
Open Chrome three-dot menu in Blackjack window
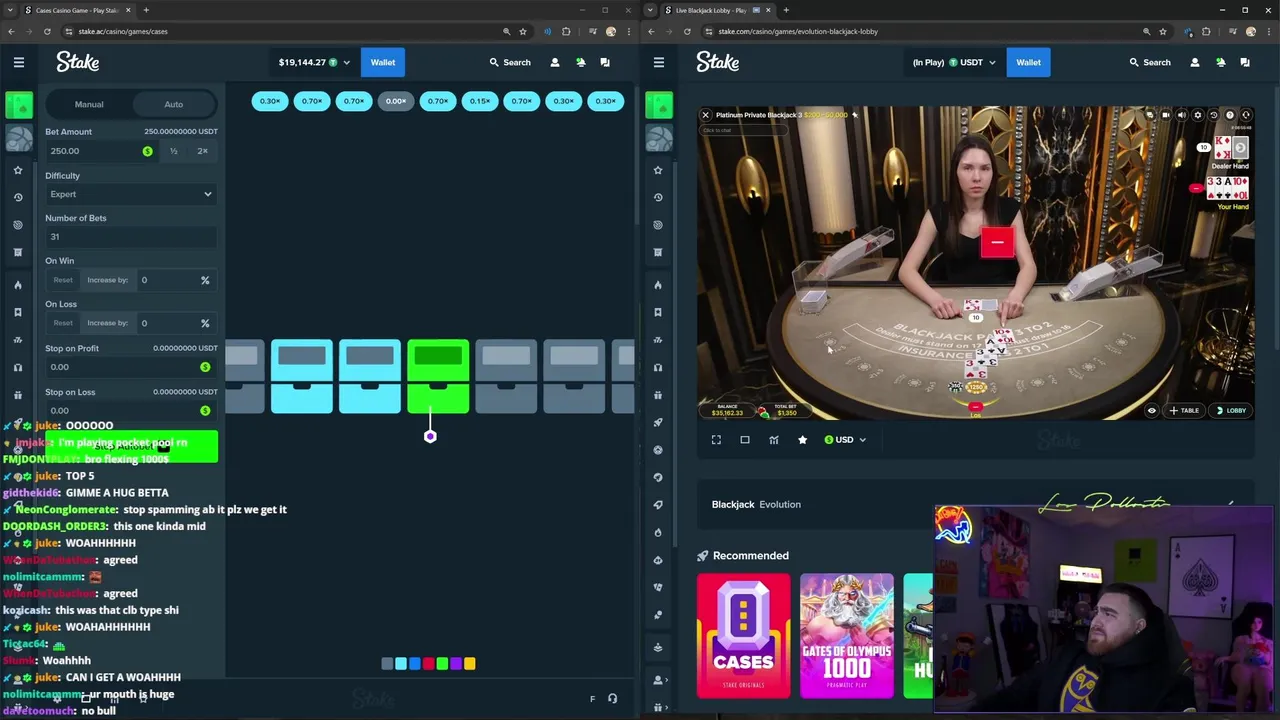point(1270,31)
